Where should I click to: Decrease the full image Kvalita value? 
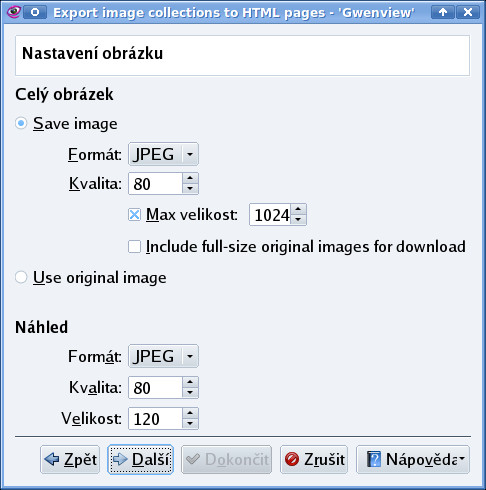point(190,189)
